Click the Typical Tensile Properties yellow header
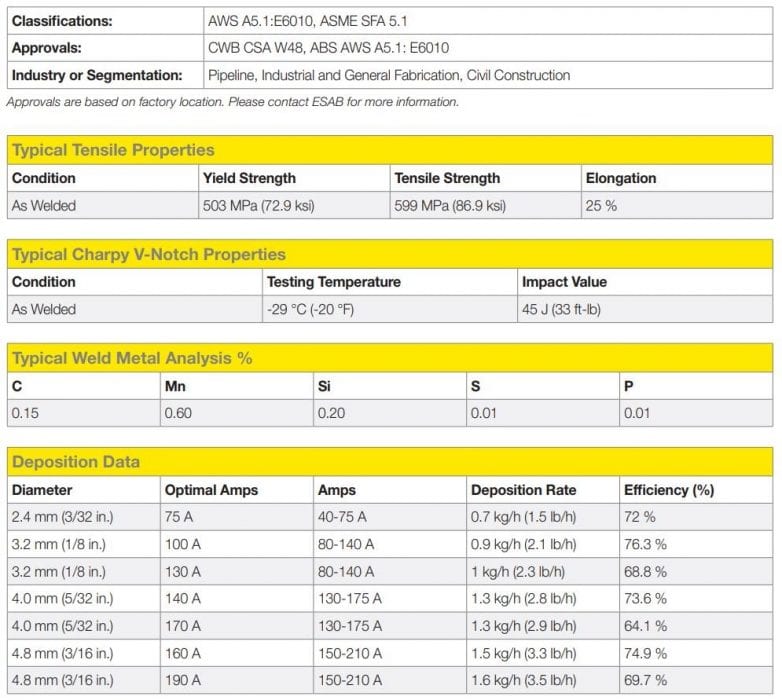The image size is (782, 700). click(x=113, y=150)
